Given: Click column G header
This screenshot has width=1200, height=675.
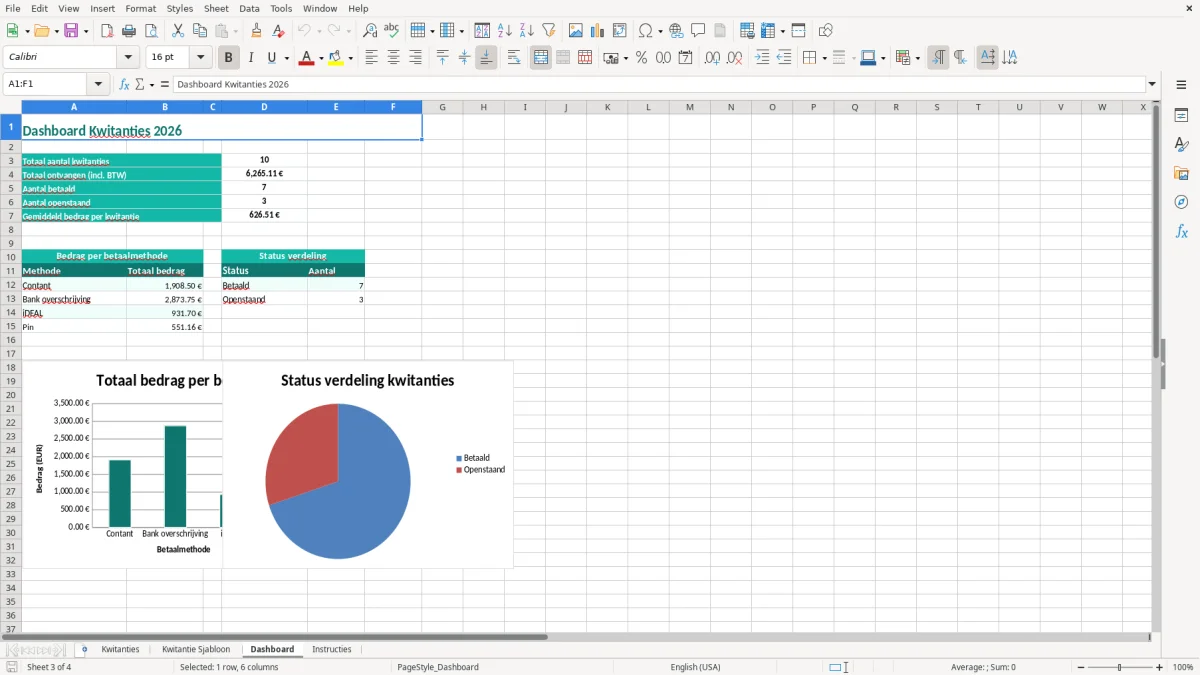Looking at the screenshot, I should 442,107.
